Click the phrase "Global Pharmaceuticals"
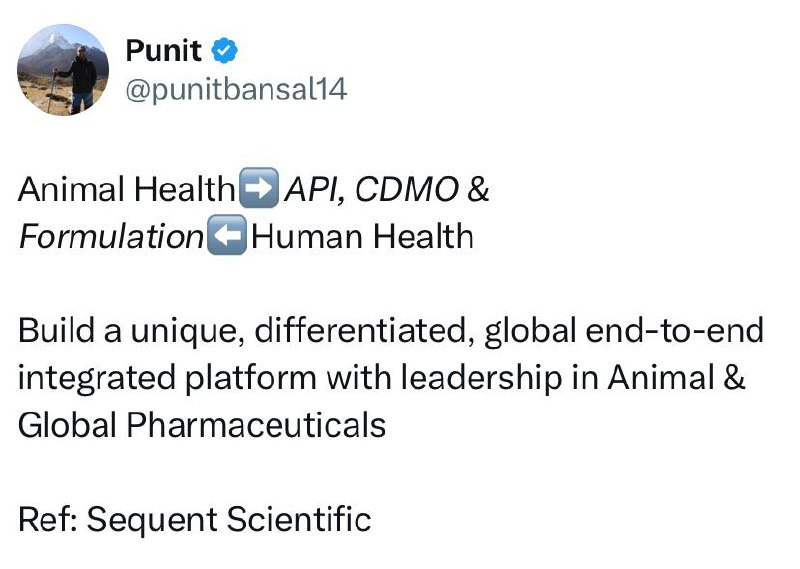800x569 pixels. (x=201, y=425)
